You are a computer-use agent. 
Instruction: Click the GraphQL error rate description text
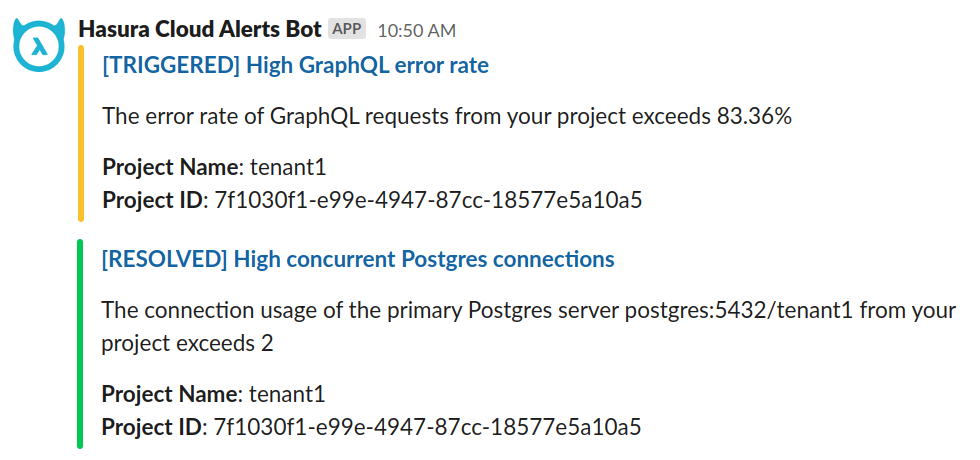point(400,116)
